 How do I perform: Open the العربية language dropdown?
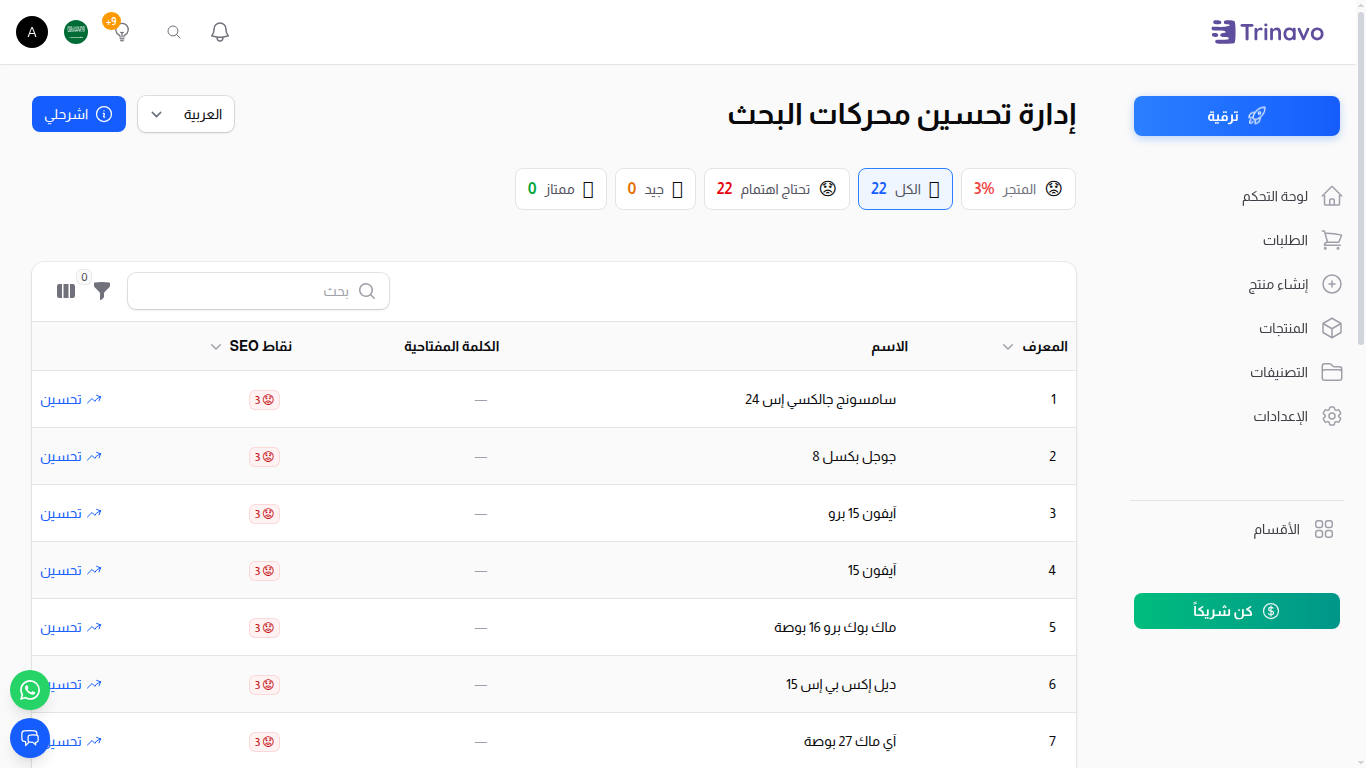click(186, 114)
